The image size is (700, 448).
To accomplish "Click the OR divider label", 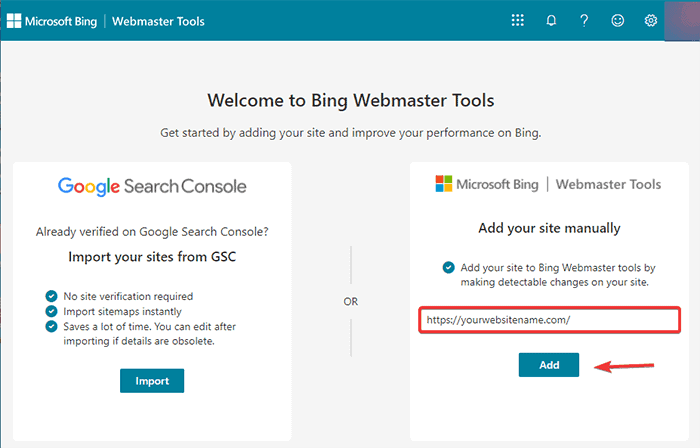I will 350,301.
